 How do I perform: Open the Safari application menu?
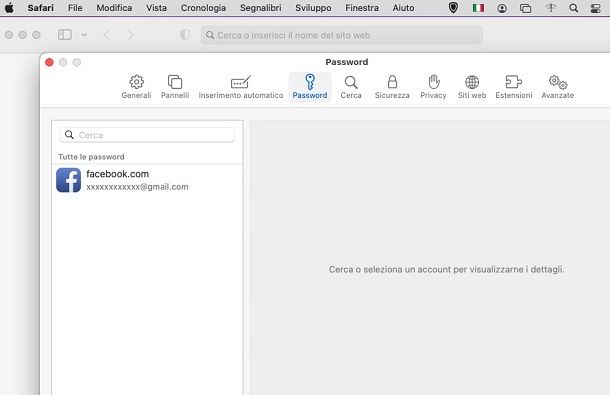click(x=40, y=8)
